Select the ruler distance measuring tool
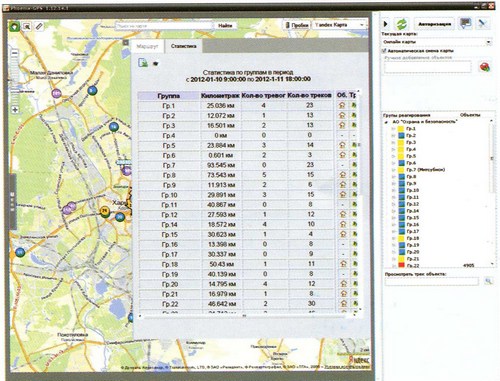The height and width of the screenshot is (381, 500). click(x=39, y=26)
